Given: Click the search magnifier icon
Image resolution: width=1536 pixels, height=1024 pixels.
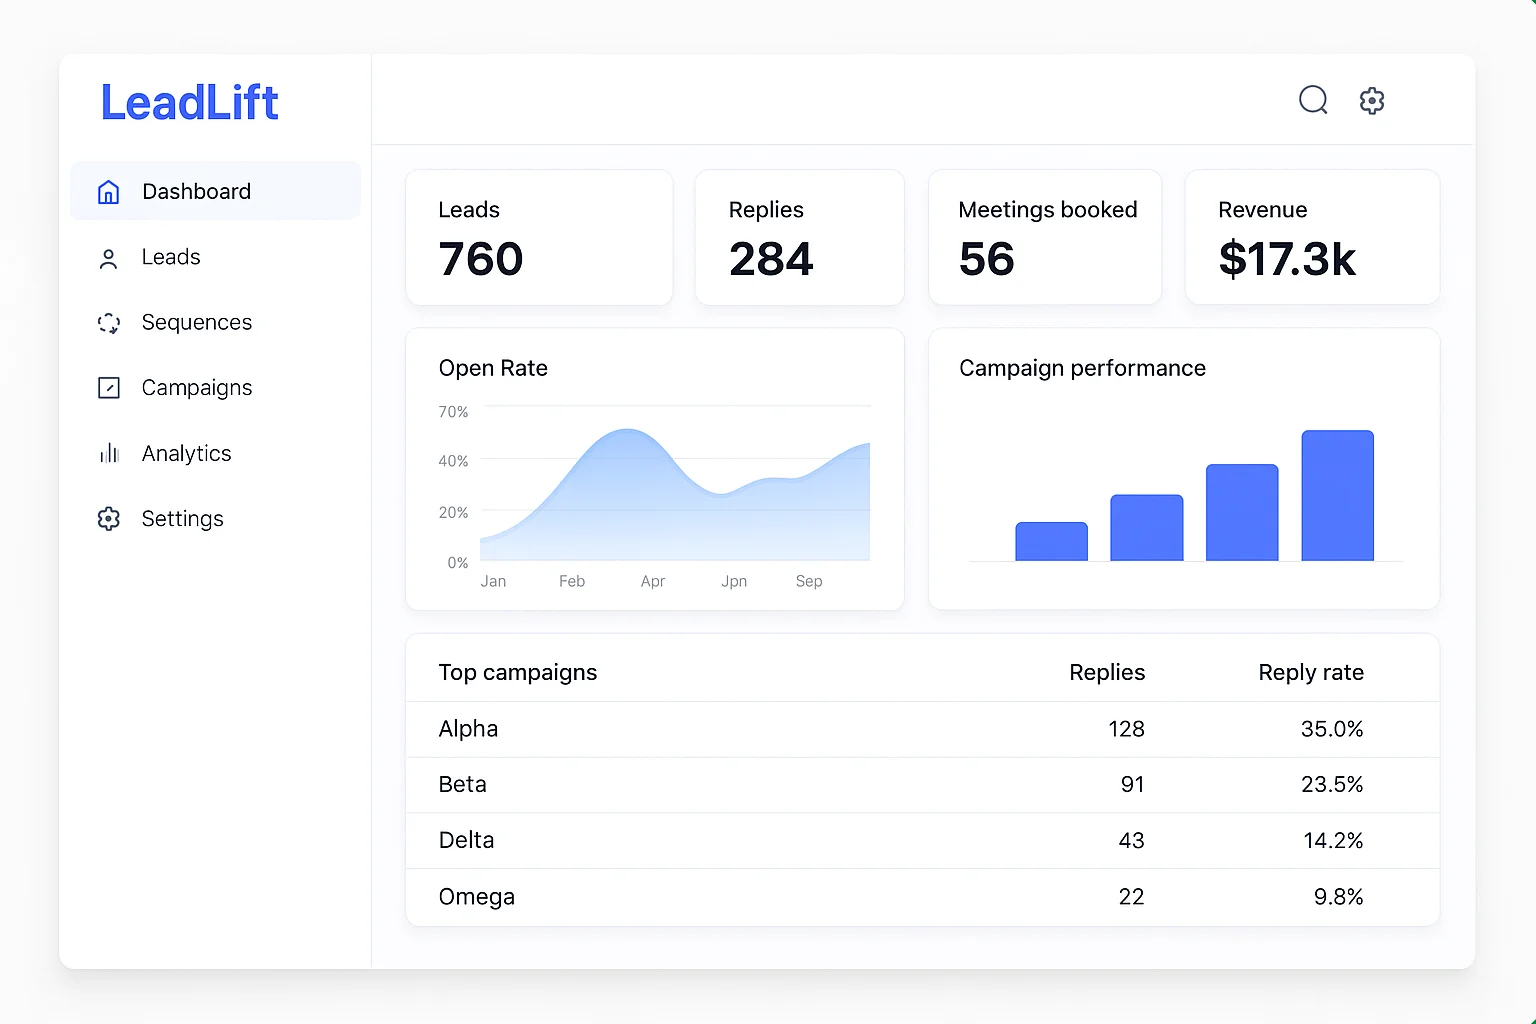Looking at the screenshot, I should (1312, 100).
